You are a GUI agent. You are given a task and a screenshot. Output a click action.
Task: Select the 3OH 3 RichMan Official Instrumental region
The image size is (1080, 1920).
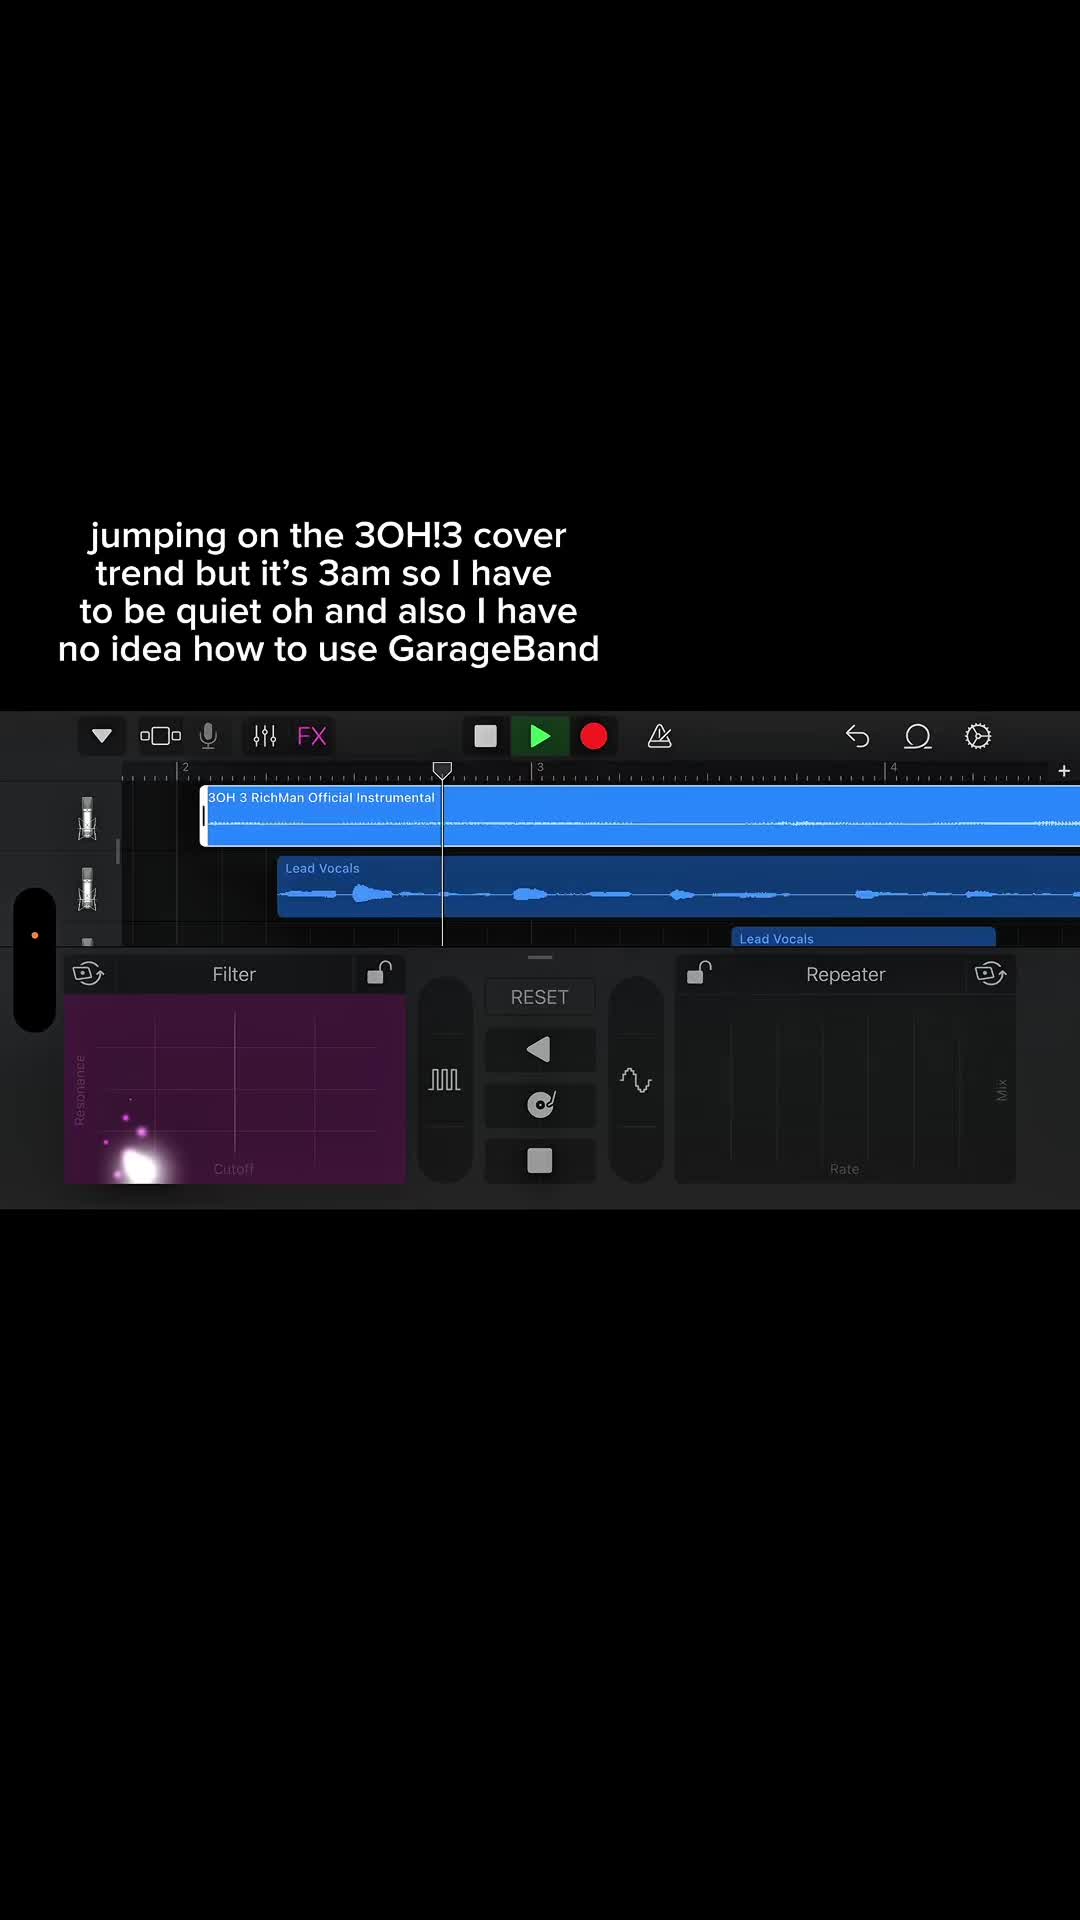pyautogui.click(x=640, y=816)
